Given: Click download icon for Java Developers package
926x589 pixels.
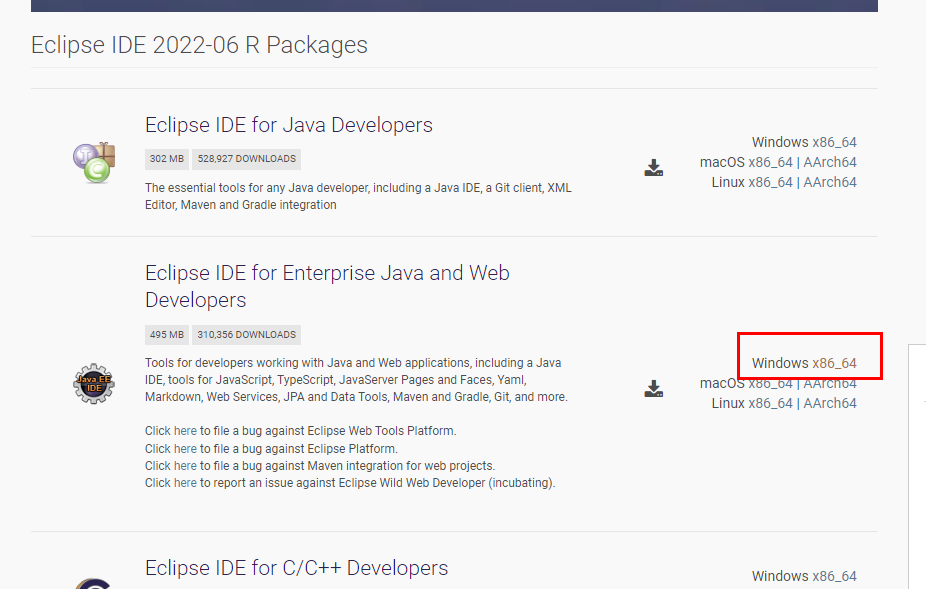Looking at the screenshot, I should [653, 168].
